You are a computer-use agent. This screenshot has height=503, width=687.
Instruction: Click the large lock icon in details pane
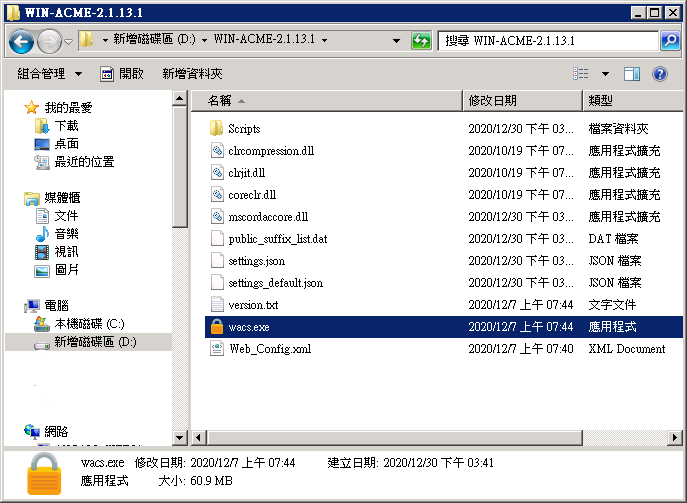43,475
